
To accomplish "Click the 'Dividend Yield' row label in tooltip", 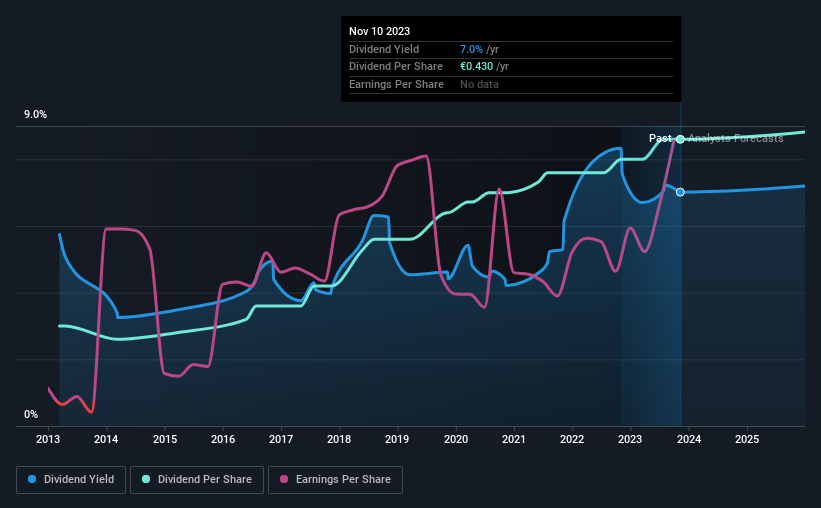I will pos(384,49).
